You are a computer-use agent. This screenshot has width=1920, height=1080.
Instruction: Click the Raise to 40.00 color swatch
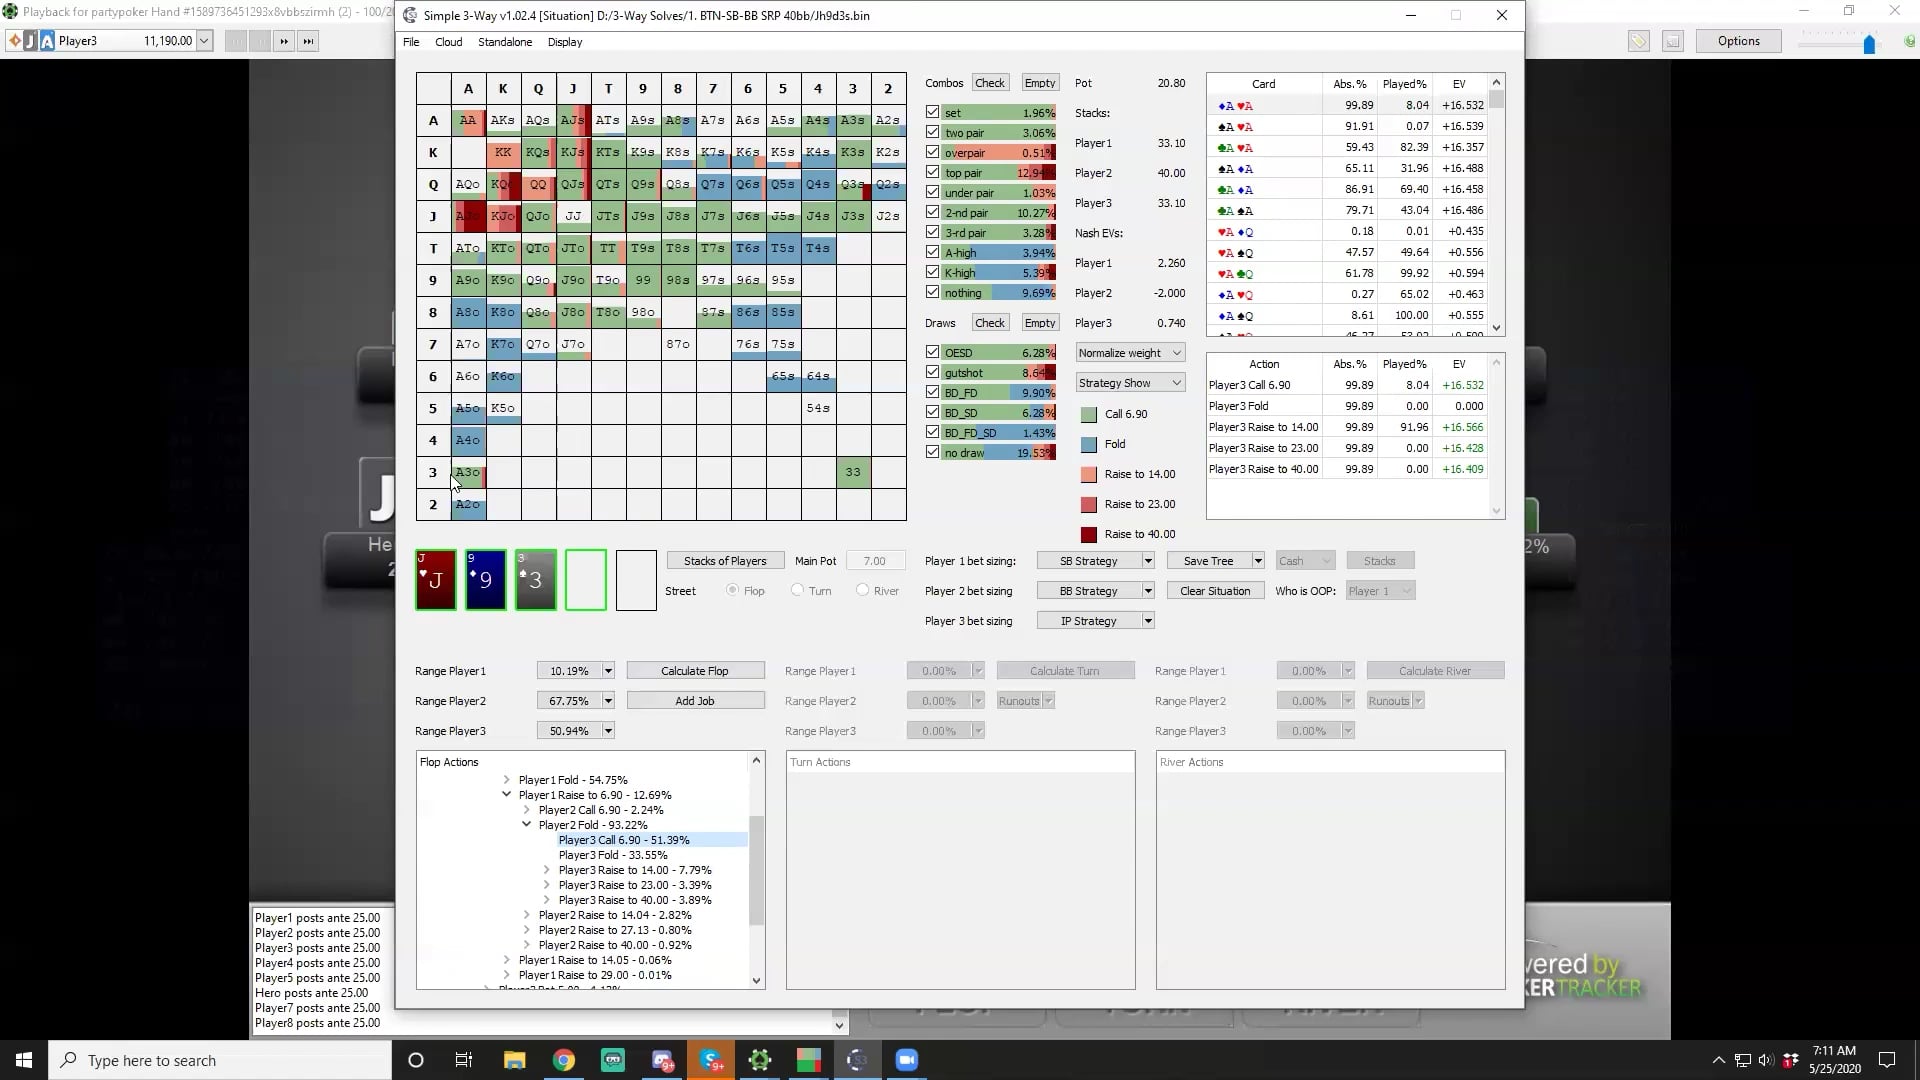tap(1089, 534)
